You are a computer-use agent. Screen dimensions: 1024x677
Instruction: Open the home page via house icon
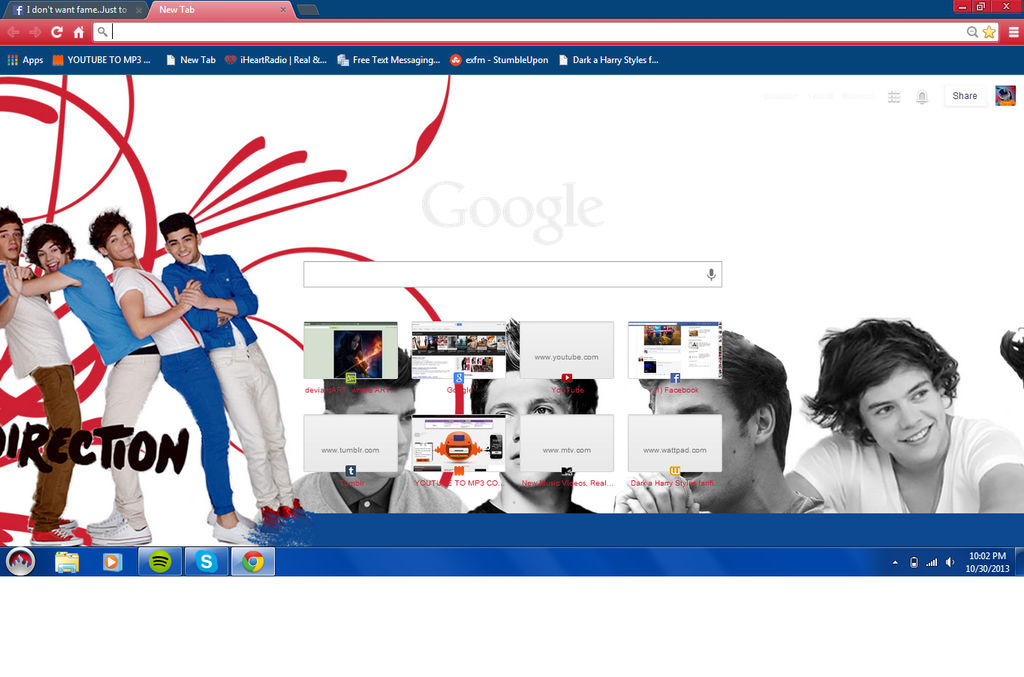(78, 31)
